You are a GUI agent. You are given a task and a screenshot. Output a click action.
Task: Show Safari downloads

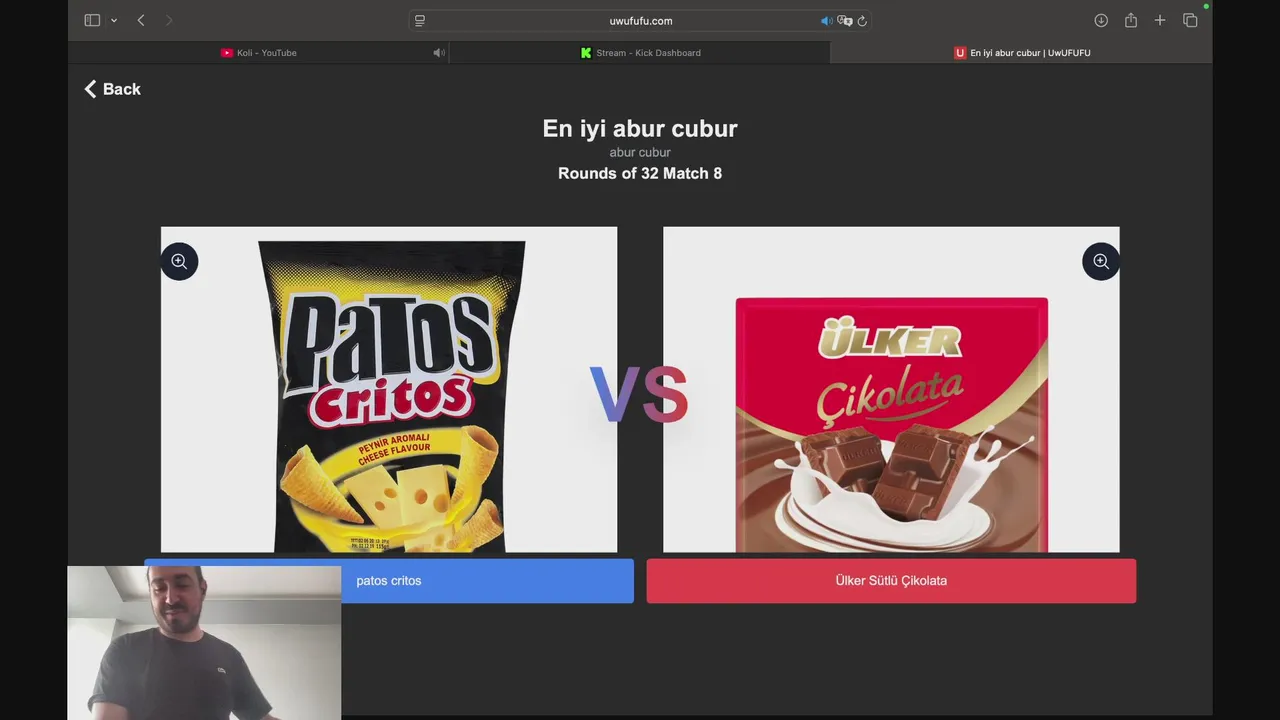(1101, 20)
